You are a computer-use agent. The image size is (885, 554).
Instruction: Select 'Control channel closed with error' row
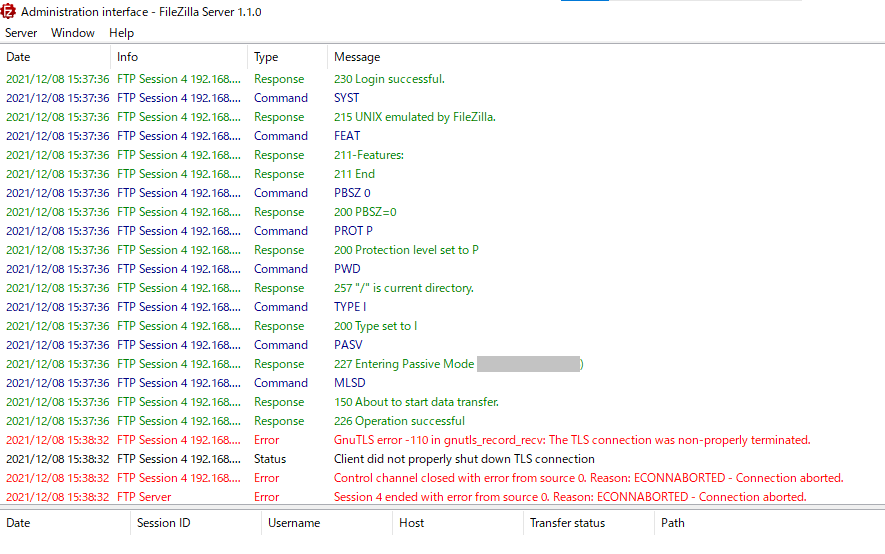pyautogui.click(x=442, y=478)
